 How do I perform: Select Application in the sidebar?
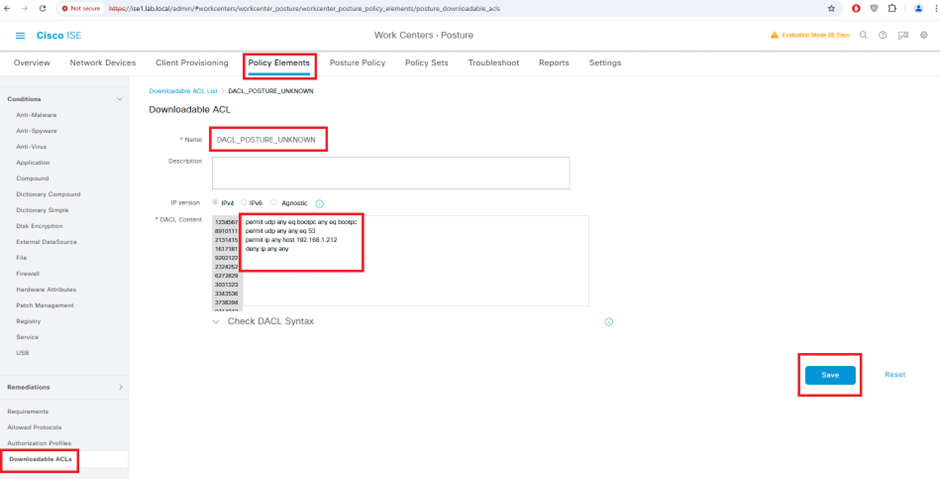point(33,162)
